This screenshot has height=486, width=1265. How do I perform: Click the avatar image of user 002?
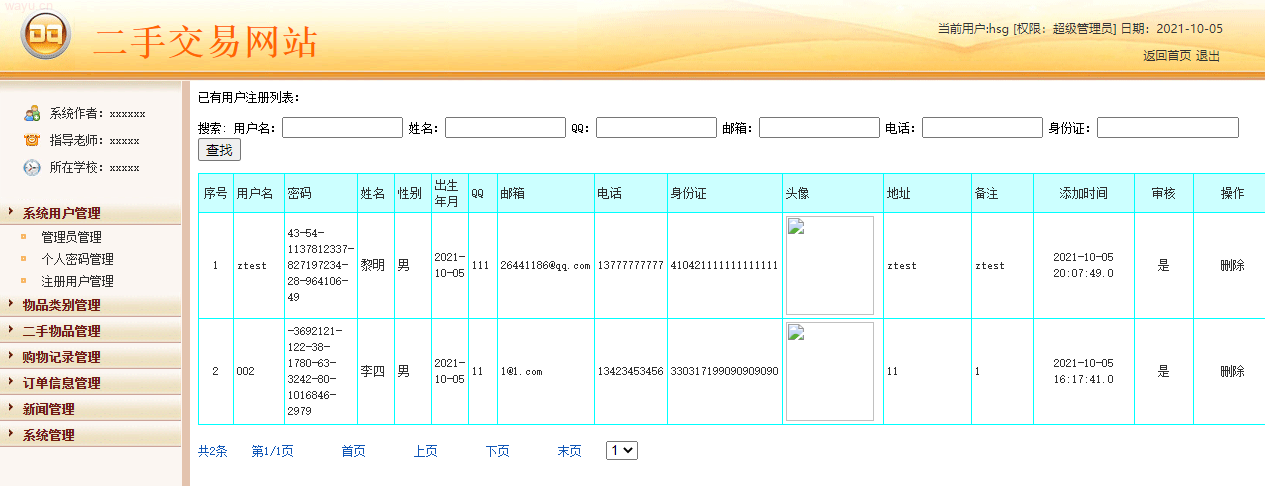[830, 371]
